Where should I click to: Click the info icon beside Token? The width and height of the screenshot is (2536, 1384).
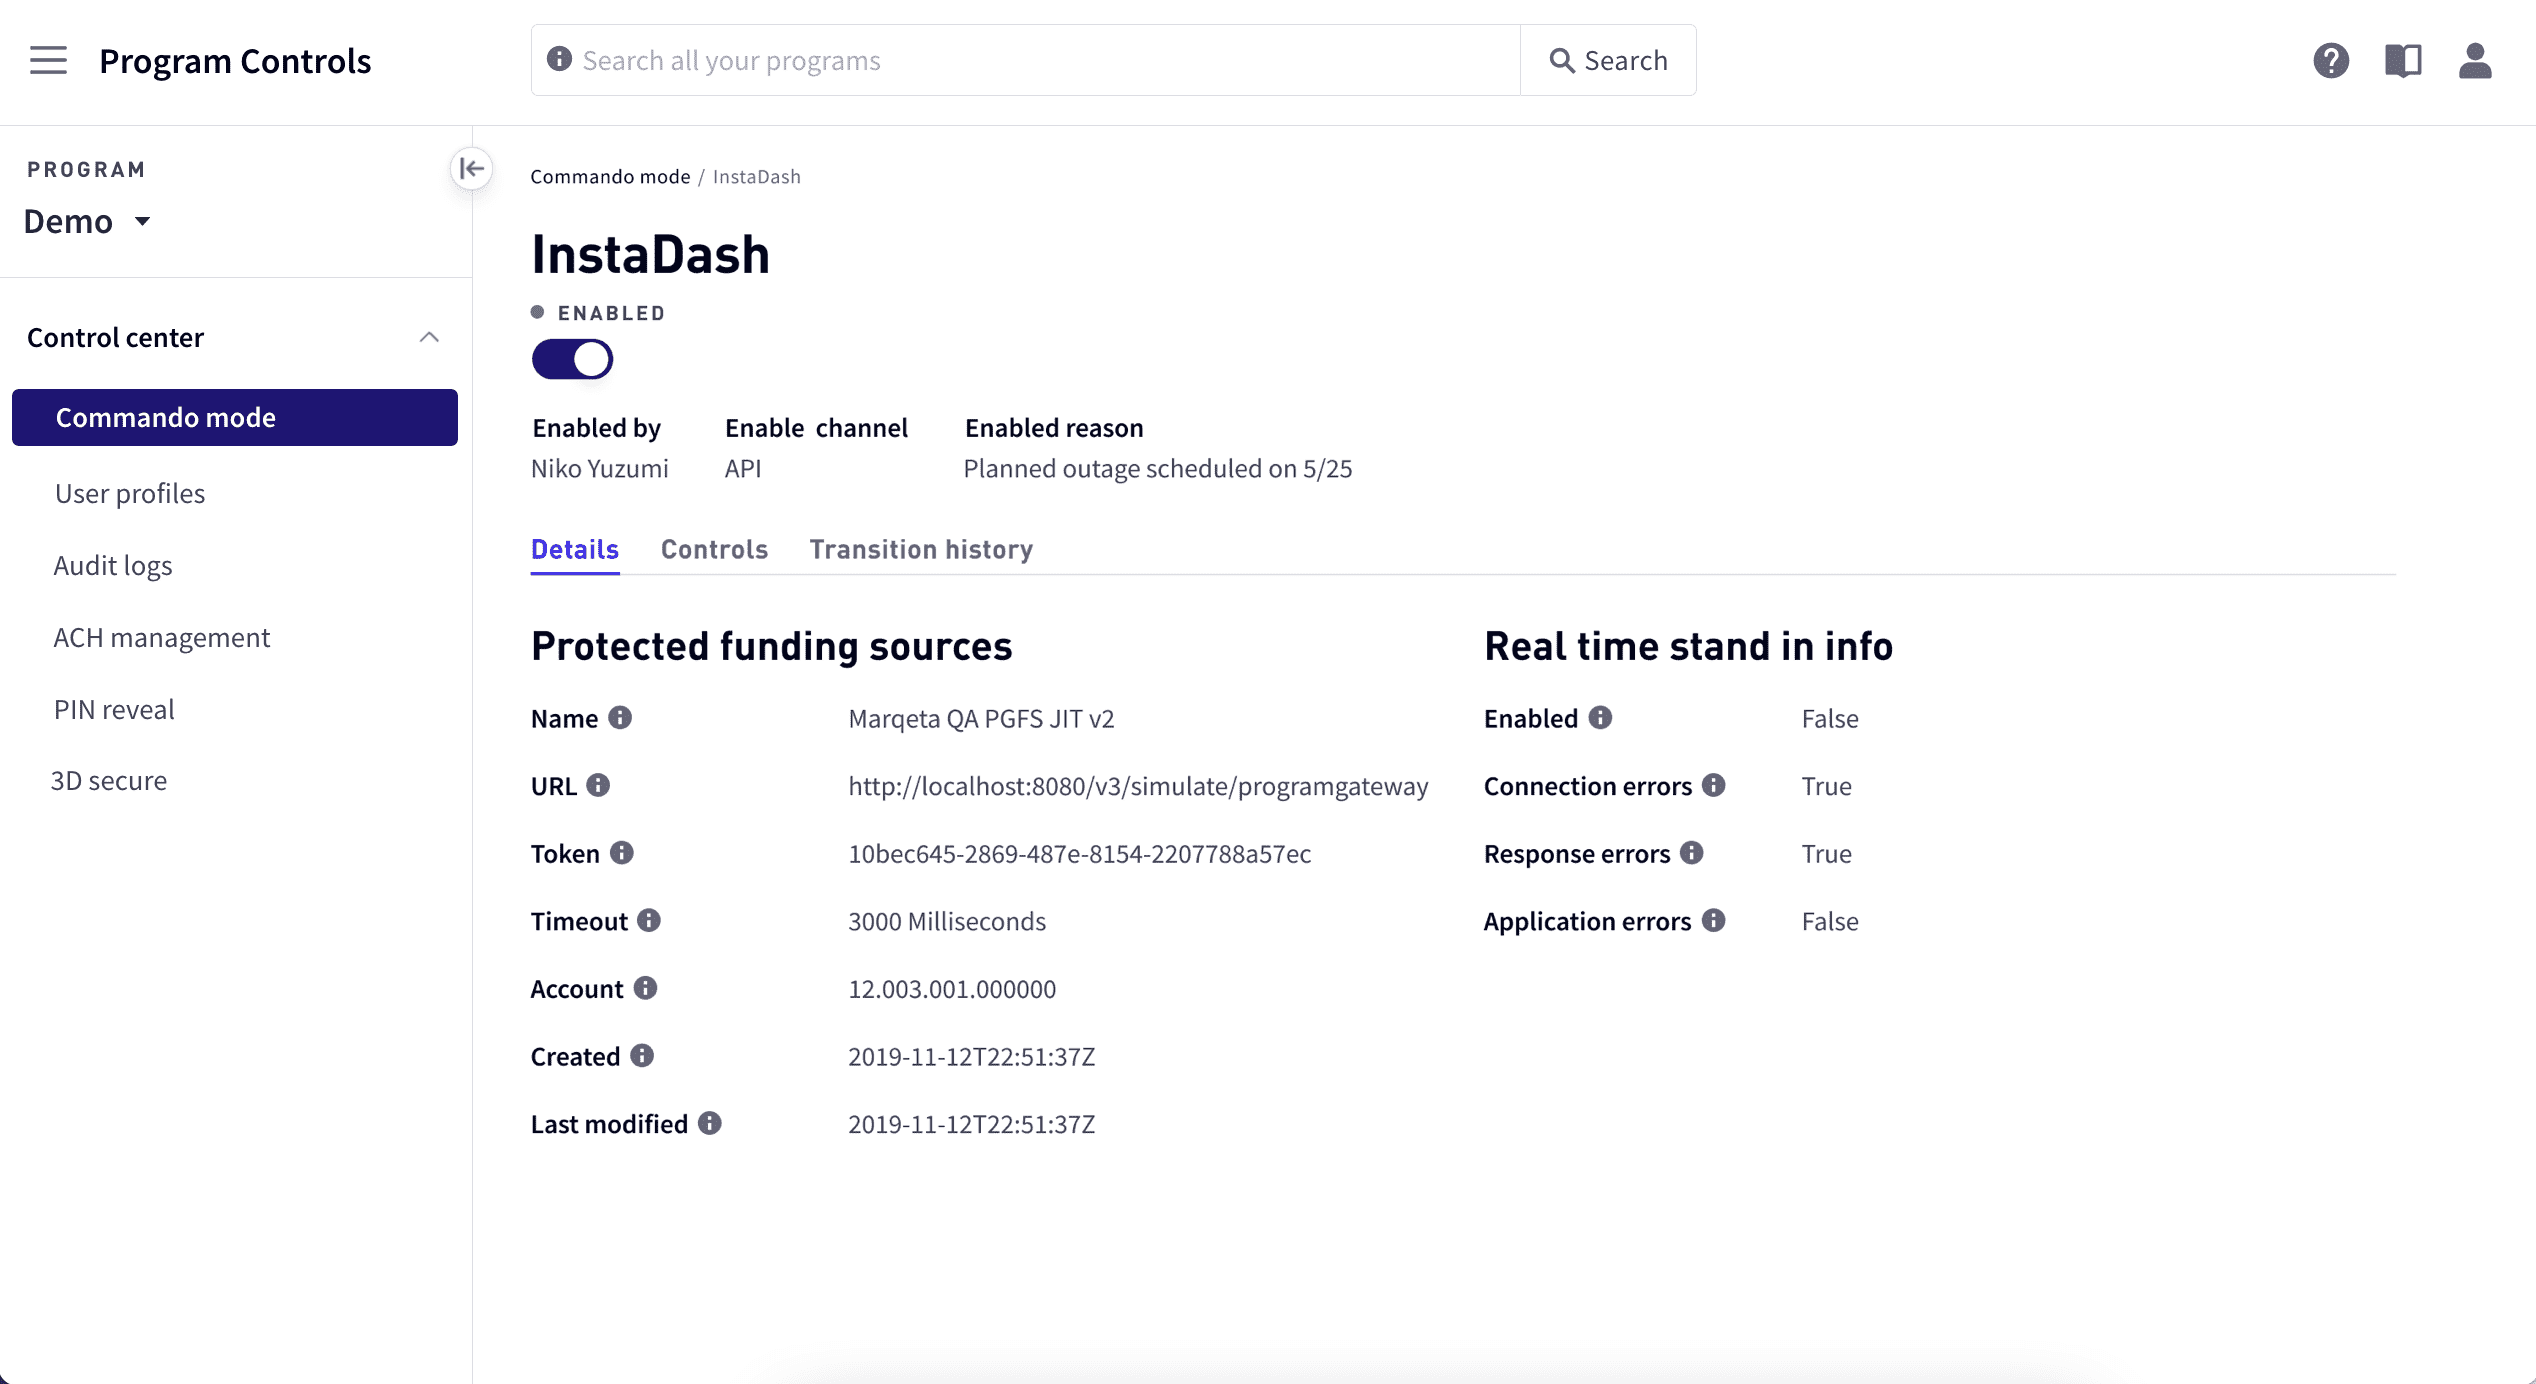coord(622,853)
